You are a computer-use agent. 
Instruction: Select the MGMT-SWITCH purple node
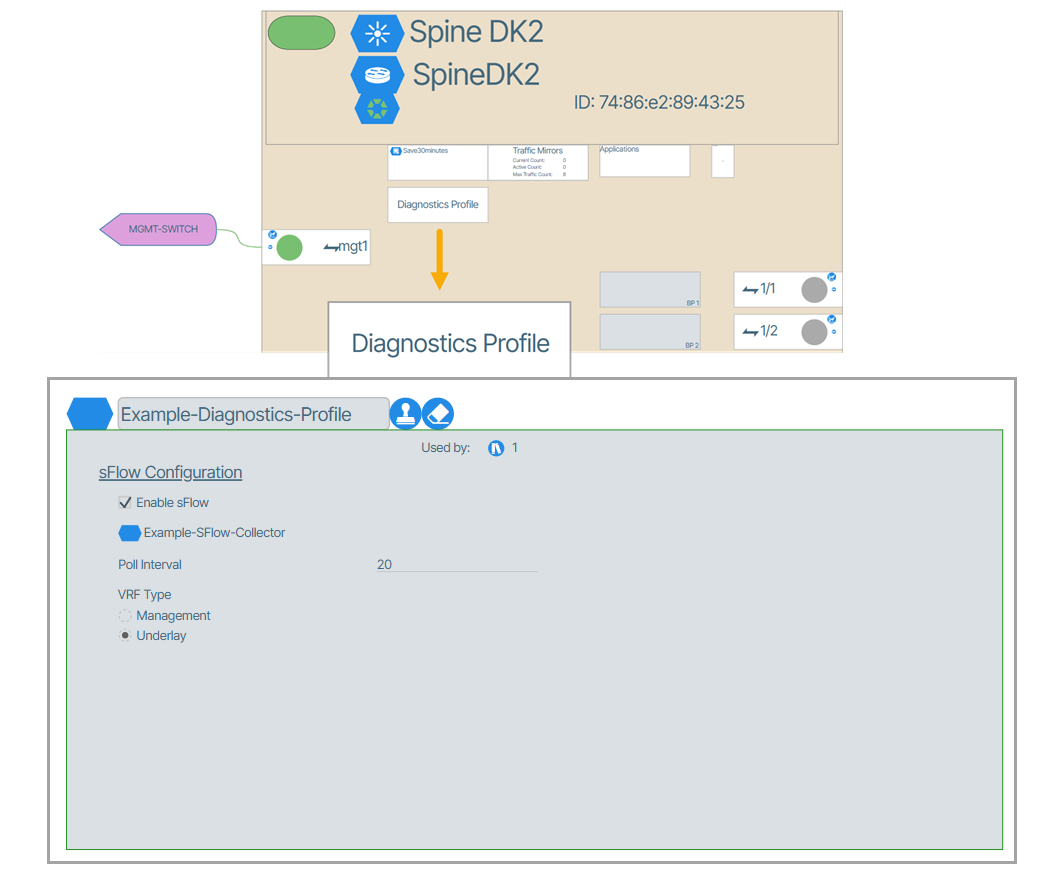click(x=160, y=229)
